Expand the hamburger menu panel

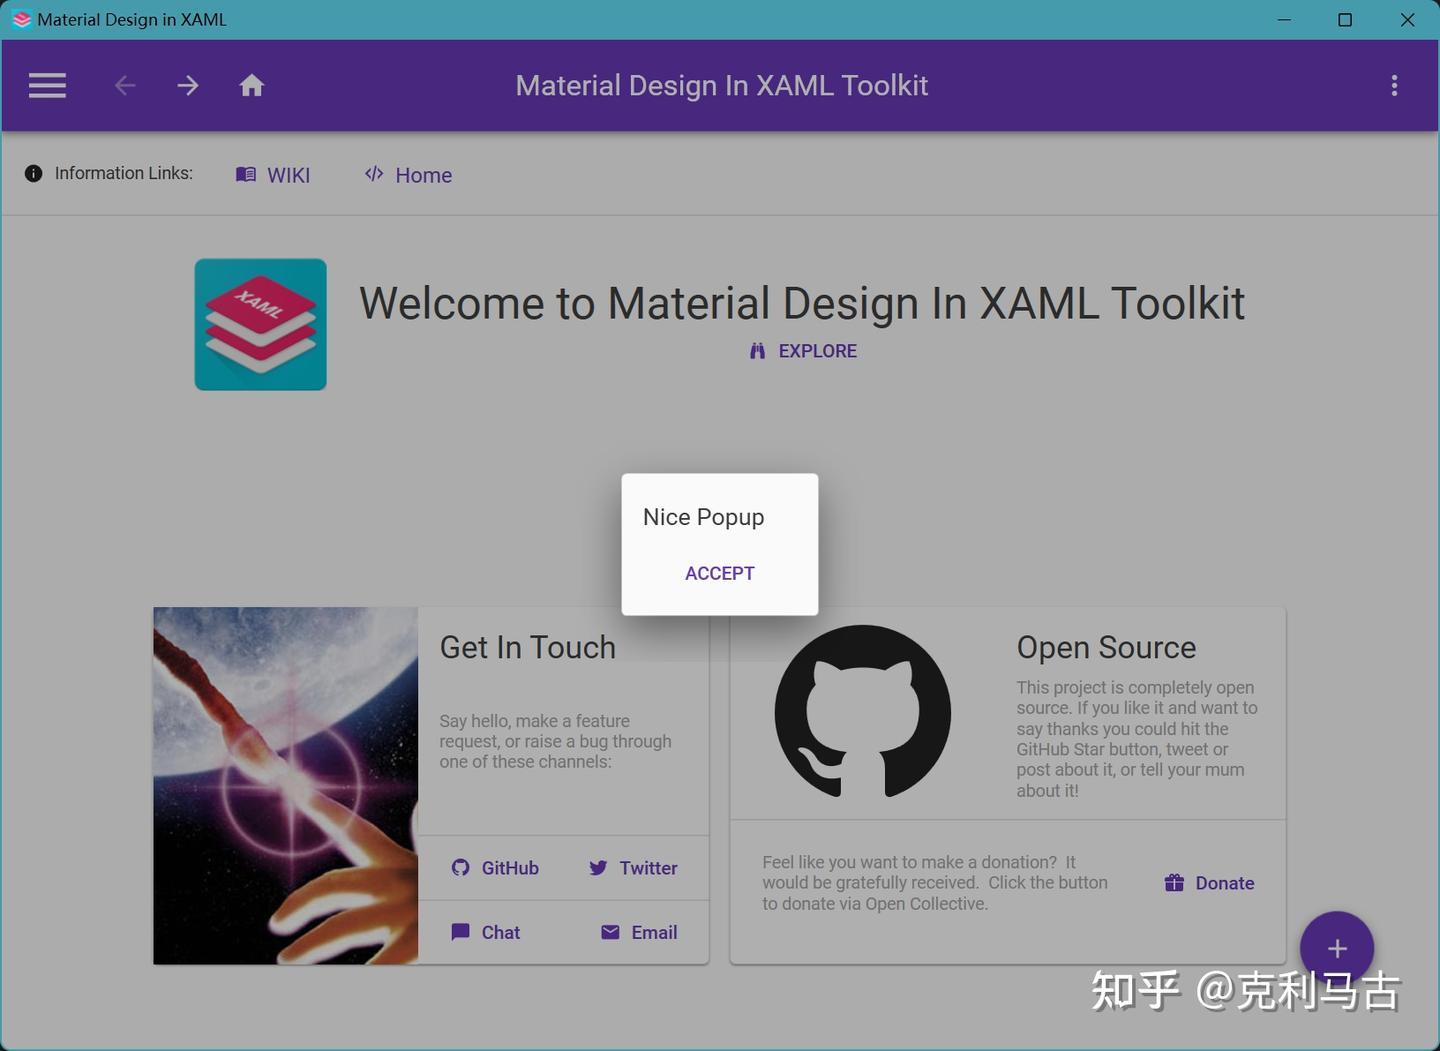pyautogui.click(x=46, y=85)
